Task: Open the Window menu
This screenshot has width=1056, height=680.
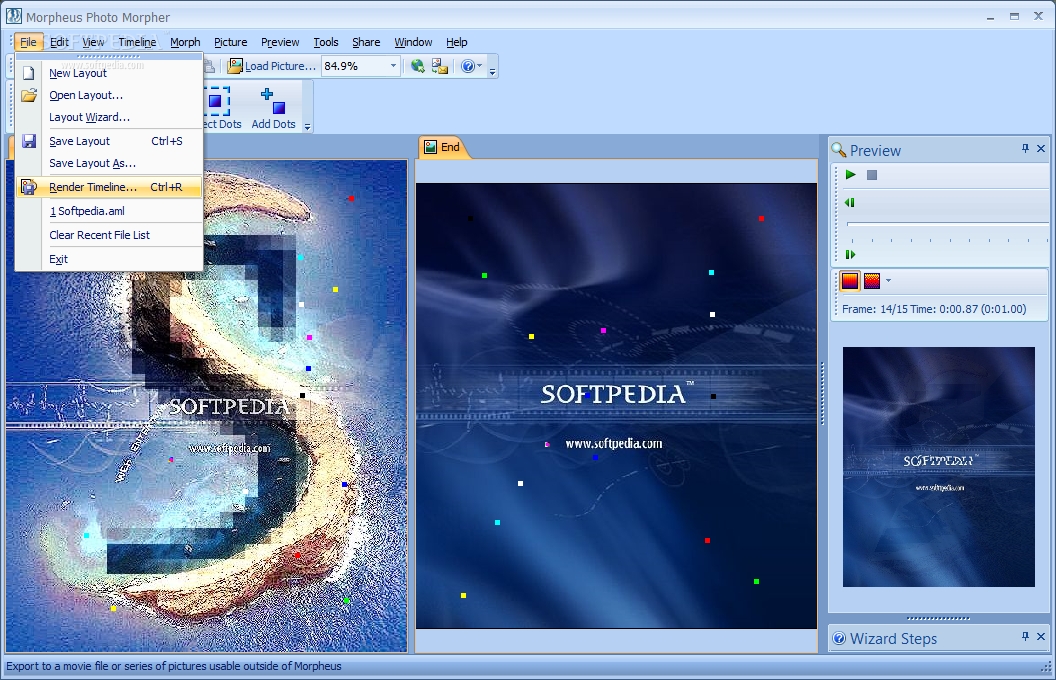Action: coord(413,42)
